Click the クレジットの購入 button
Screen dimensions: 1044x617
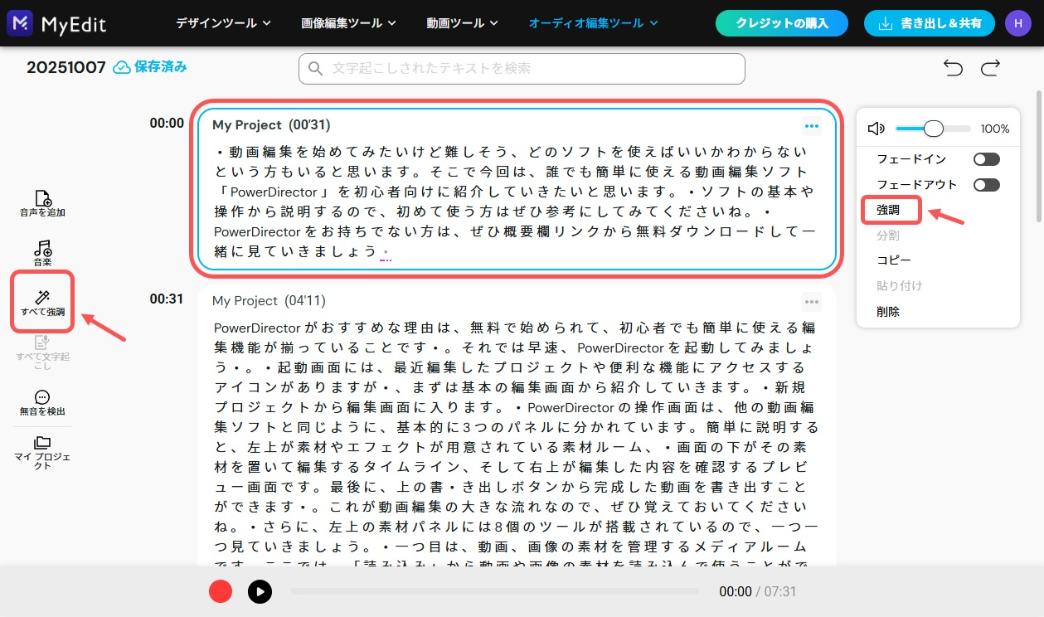pos(781,22)
